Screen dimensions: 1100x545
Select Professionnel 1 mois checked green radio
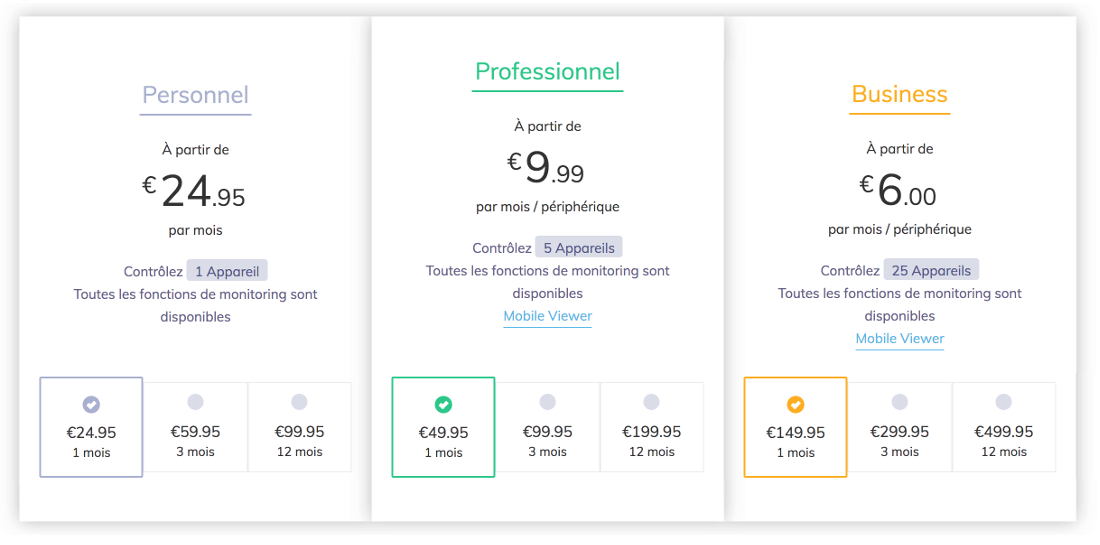click(443, 404)
